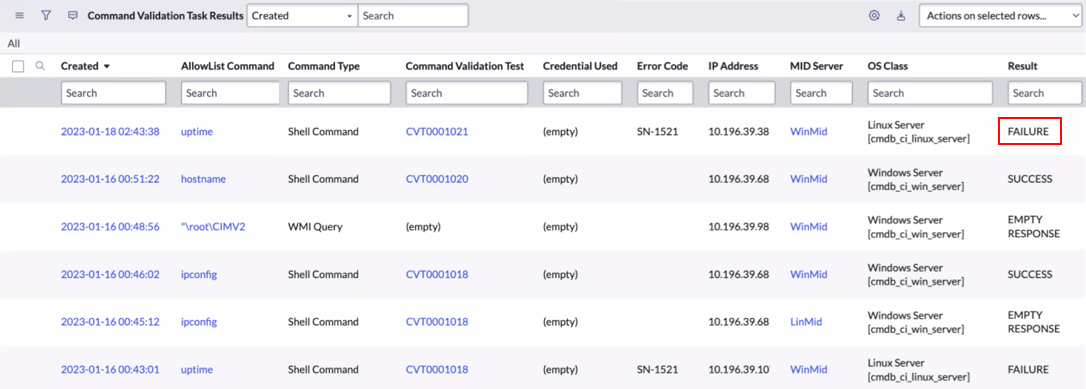Focus the OS Class column search box
The height and width of the screenshot is (389, 1086).
(929, 93)
